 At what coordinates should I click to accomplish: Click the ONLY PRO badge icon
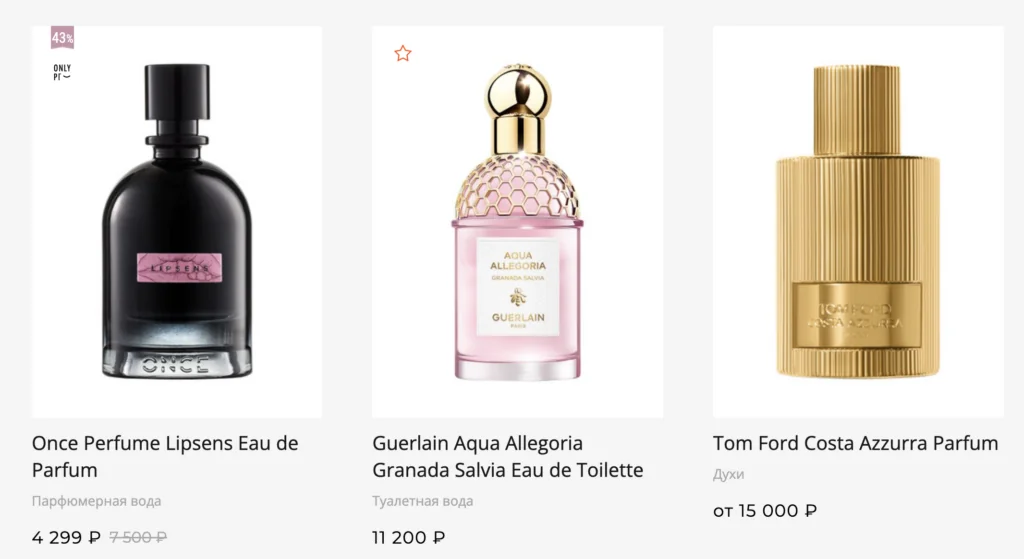(62, 72)
